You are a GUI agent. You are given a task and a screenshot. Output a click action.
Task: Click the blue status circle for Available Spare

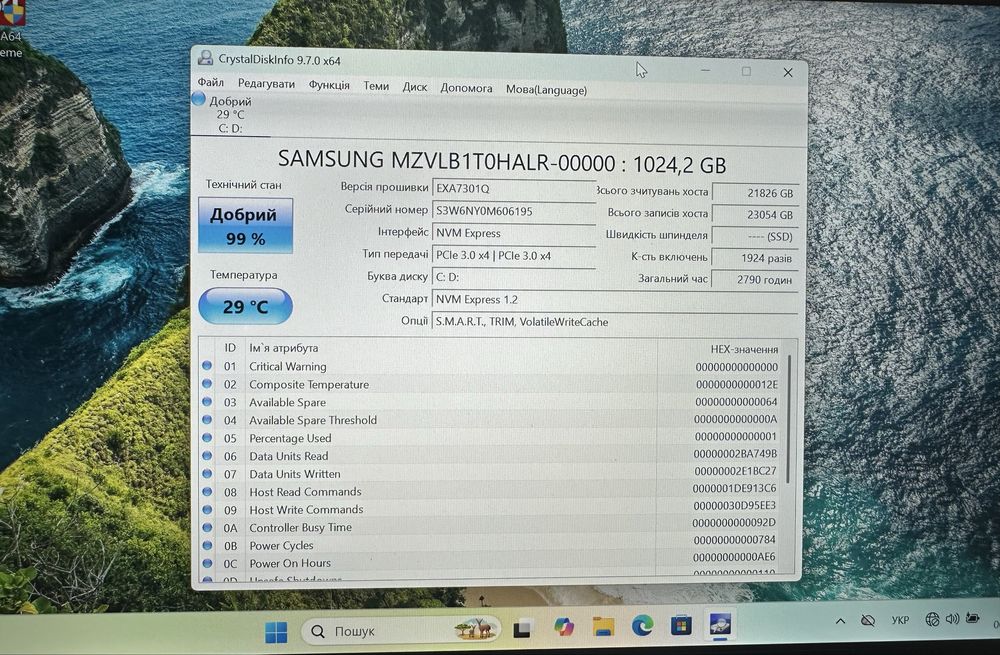pos(207,401)
